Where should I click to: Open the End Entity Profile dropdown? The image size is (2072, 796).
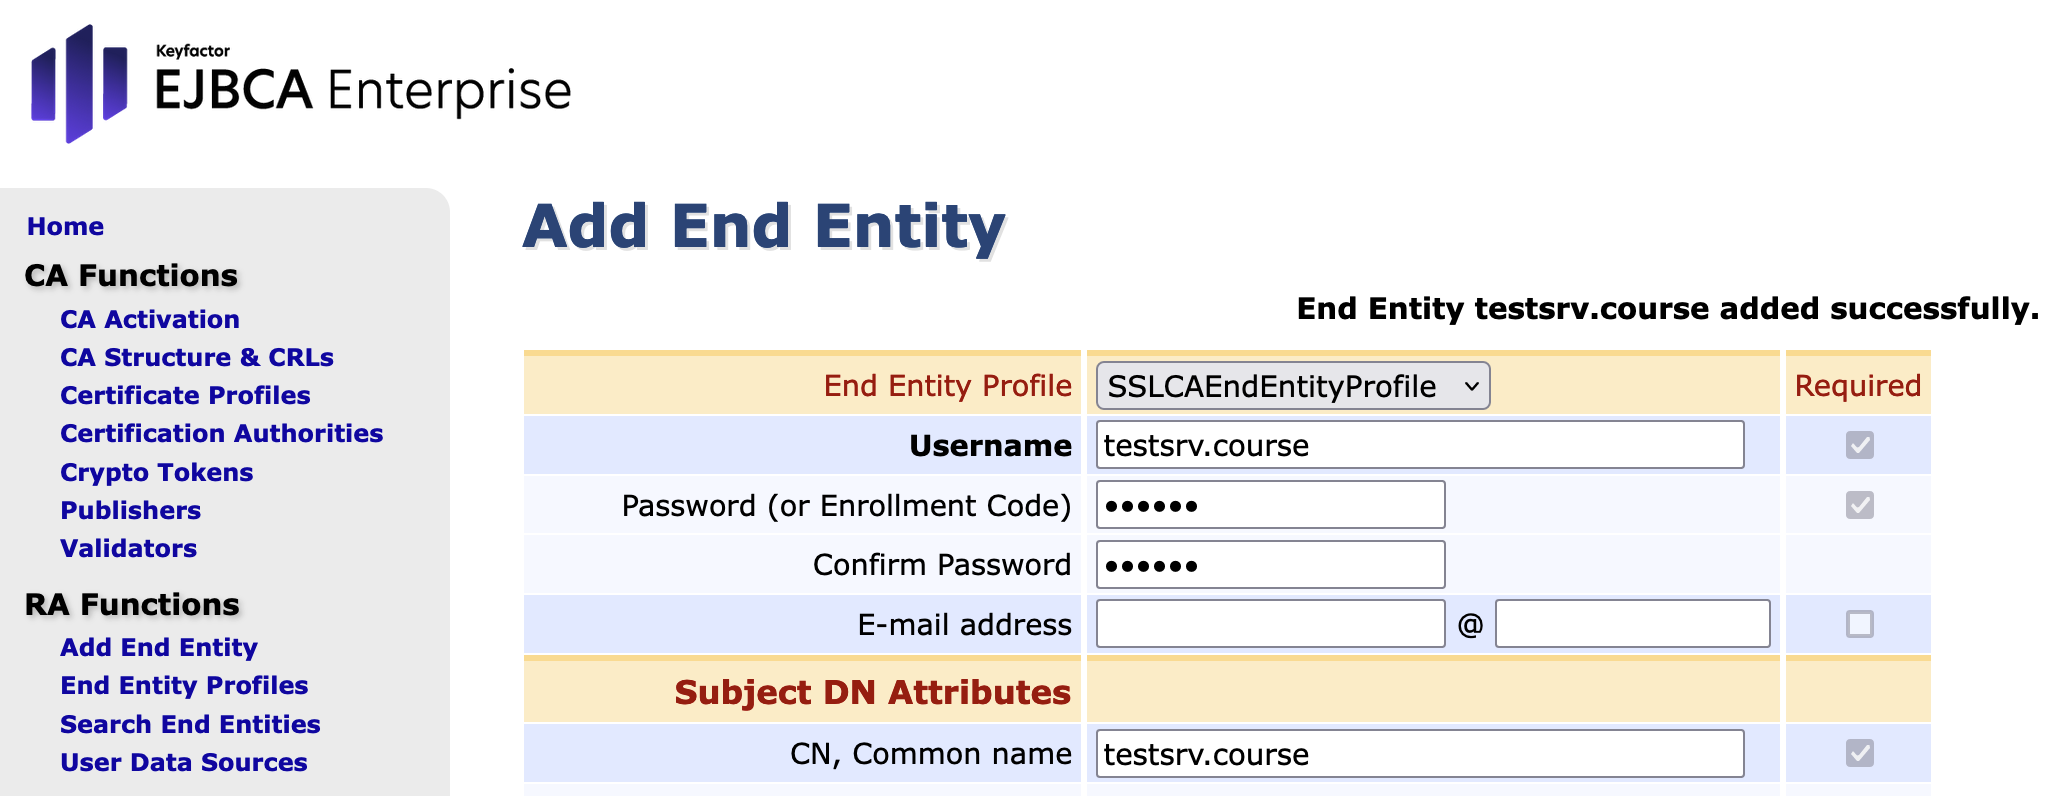coord(1292,386)
